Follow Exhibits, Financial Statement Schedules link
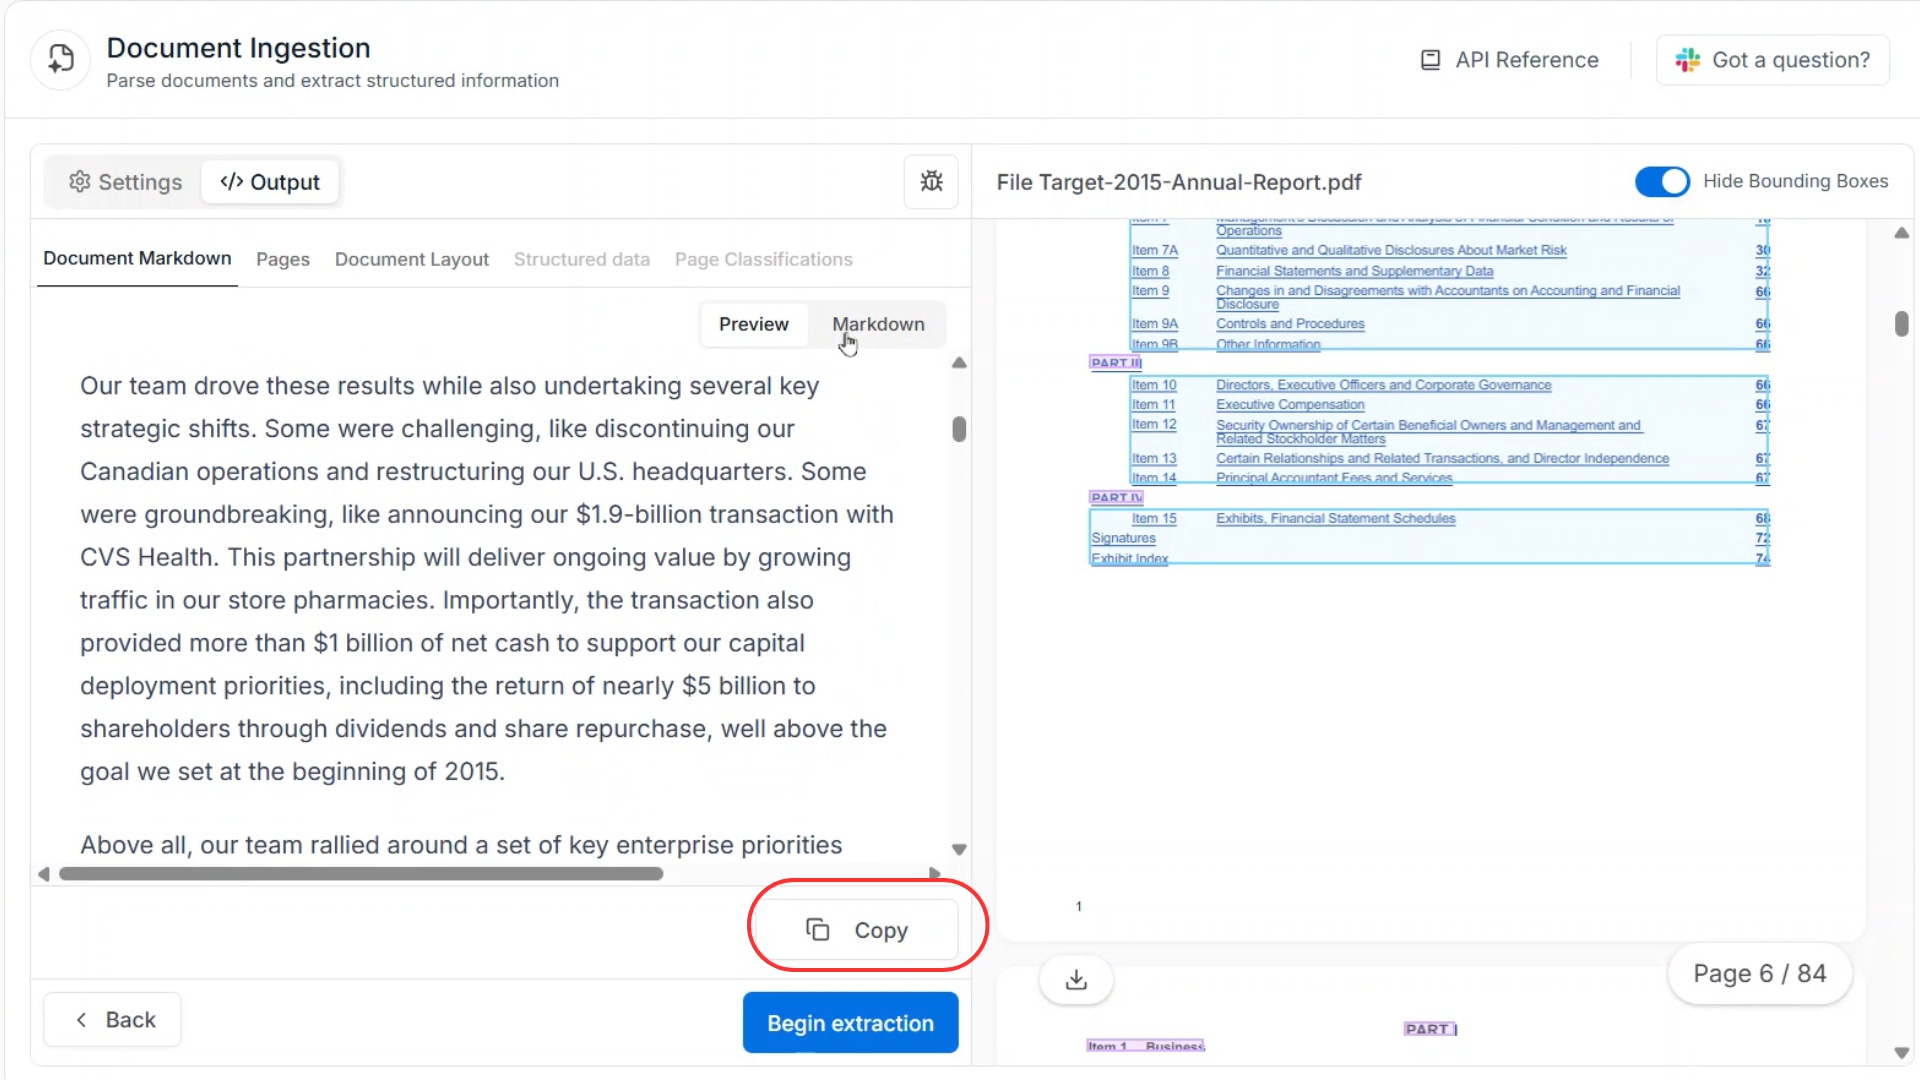The width and height of the screenshot is (1920, 1080). 1336,518
